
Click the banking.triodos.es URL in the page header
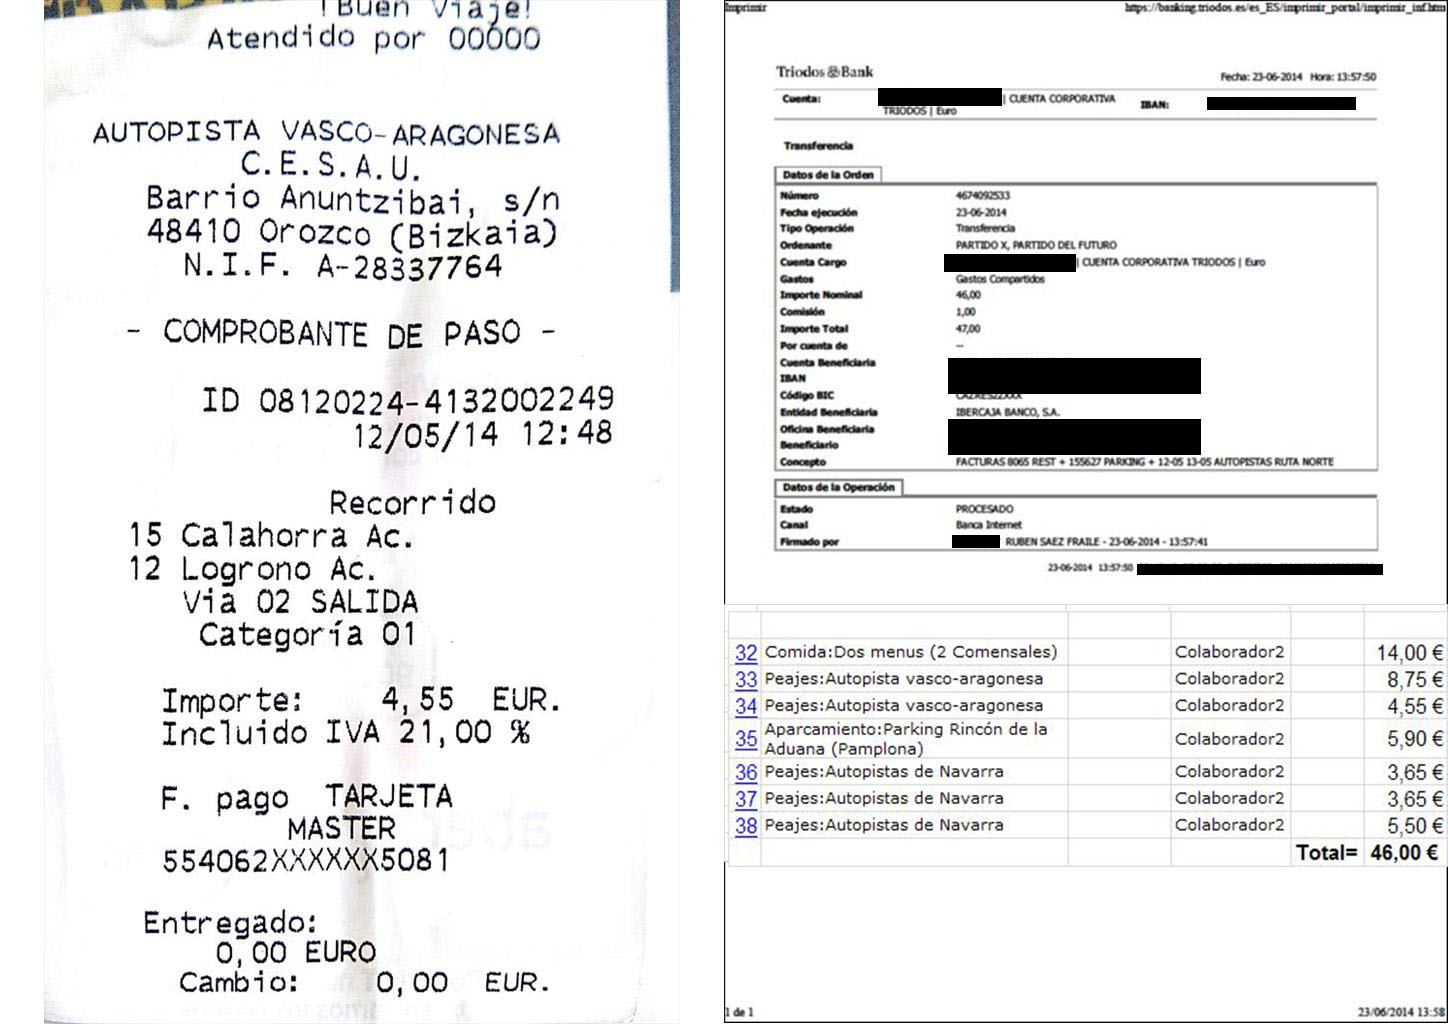1285,7
